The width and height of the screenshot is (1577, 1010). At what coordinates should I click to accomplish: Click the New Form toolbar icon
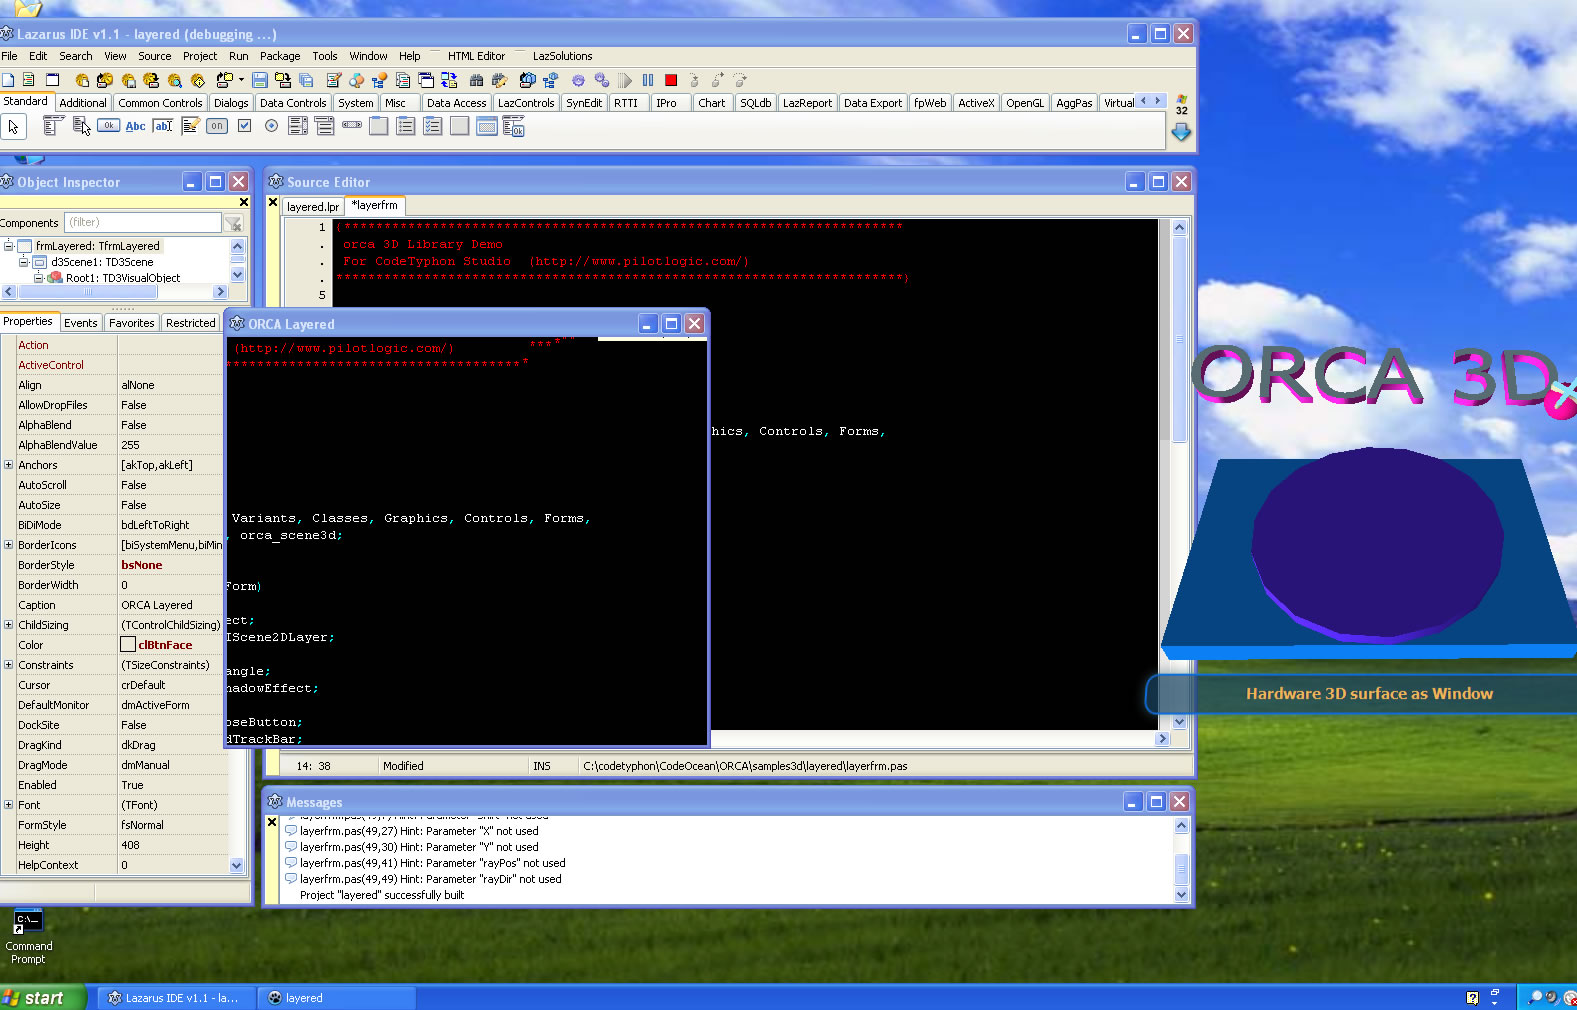coord(52,80)
